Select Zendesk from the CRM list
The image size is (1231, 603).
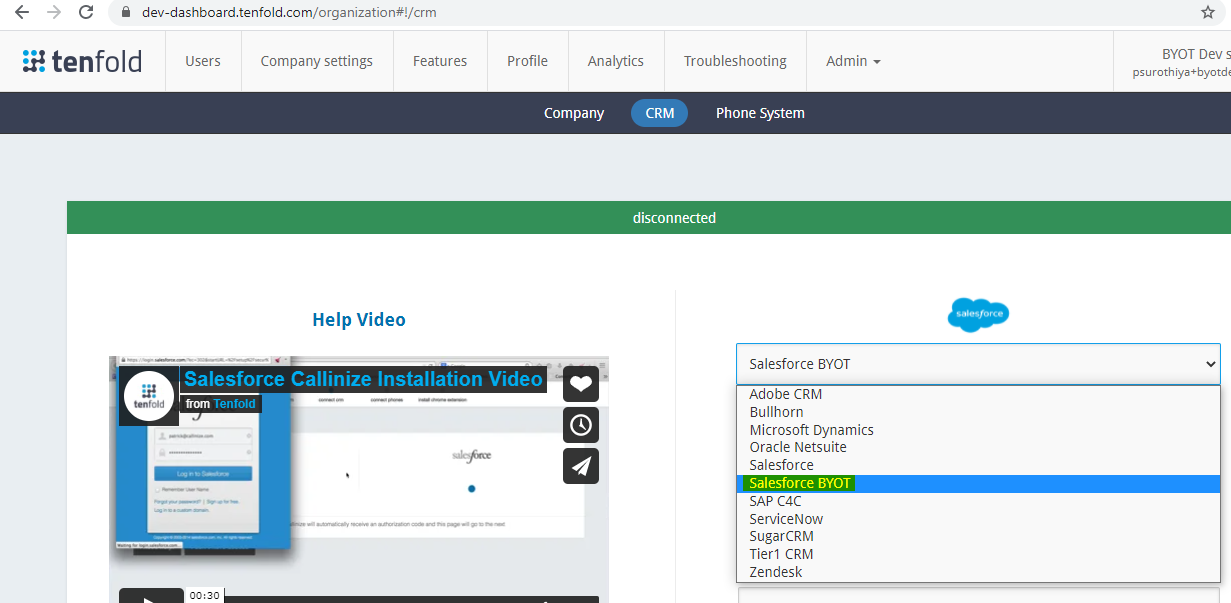(776, 571)
